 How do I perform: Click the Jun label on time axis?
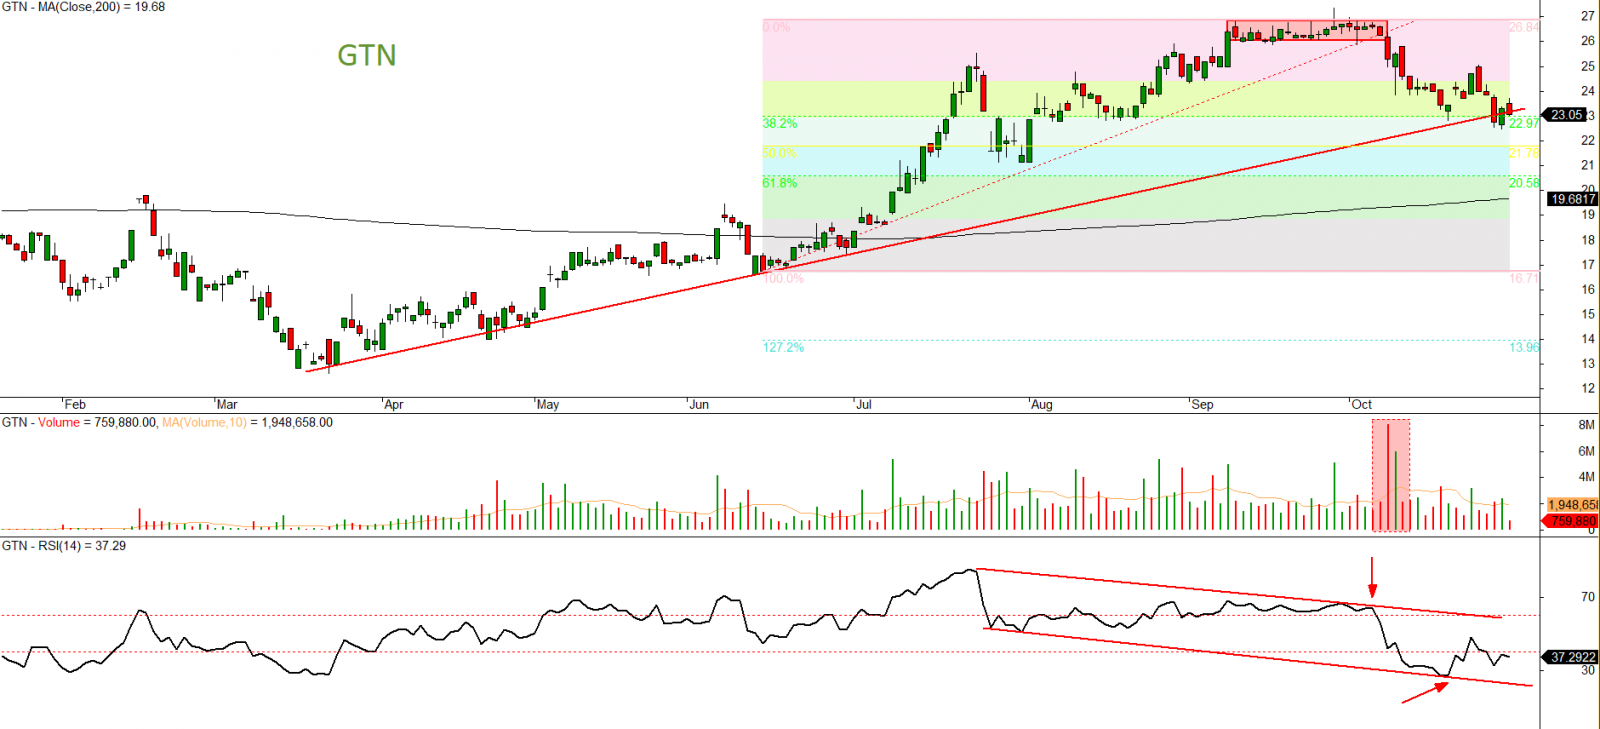pyautogui.click(x=699, y=405)
